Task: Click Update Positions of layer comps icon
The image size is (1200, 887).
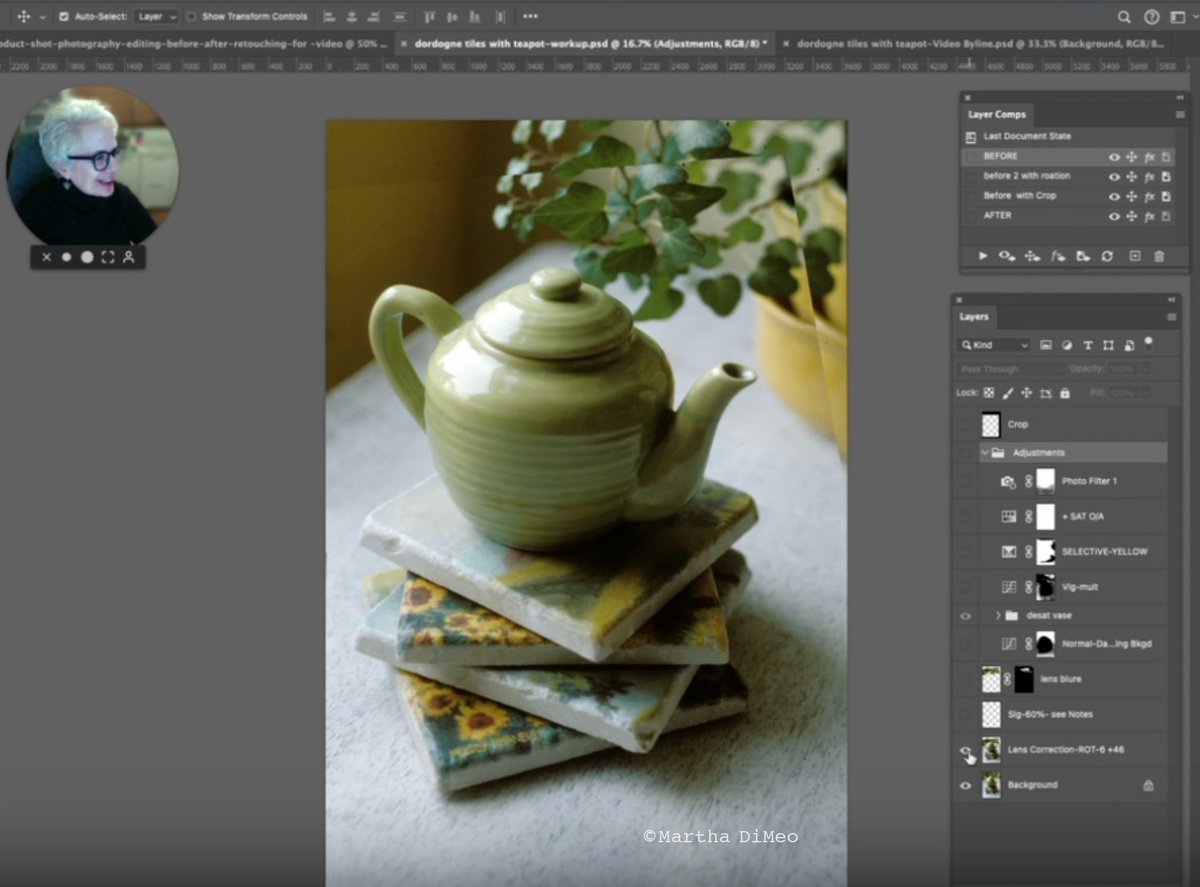Action: point(1032,256)
